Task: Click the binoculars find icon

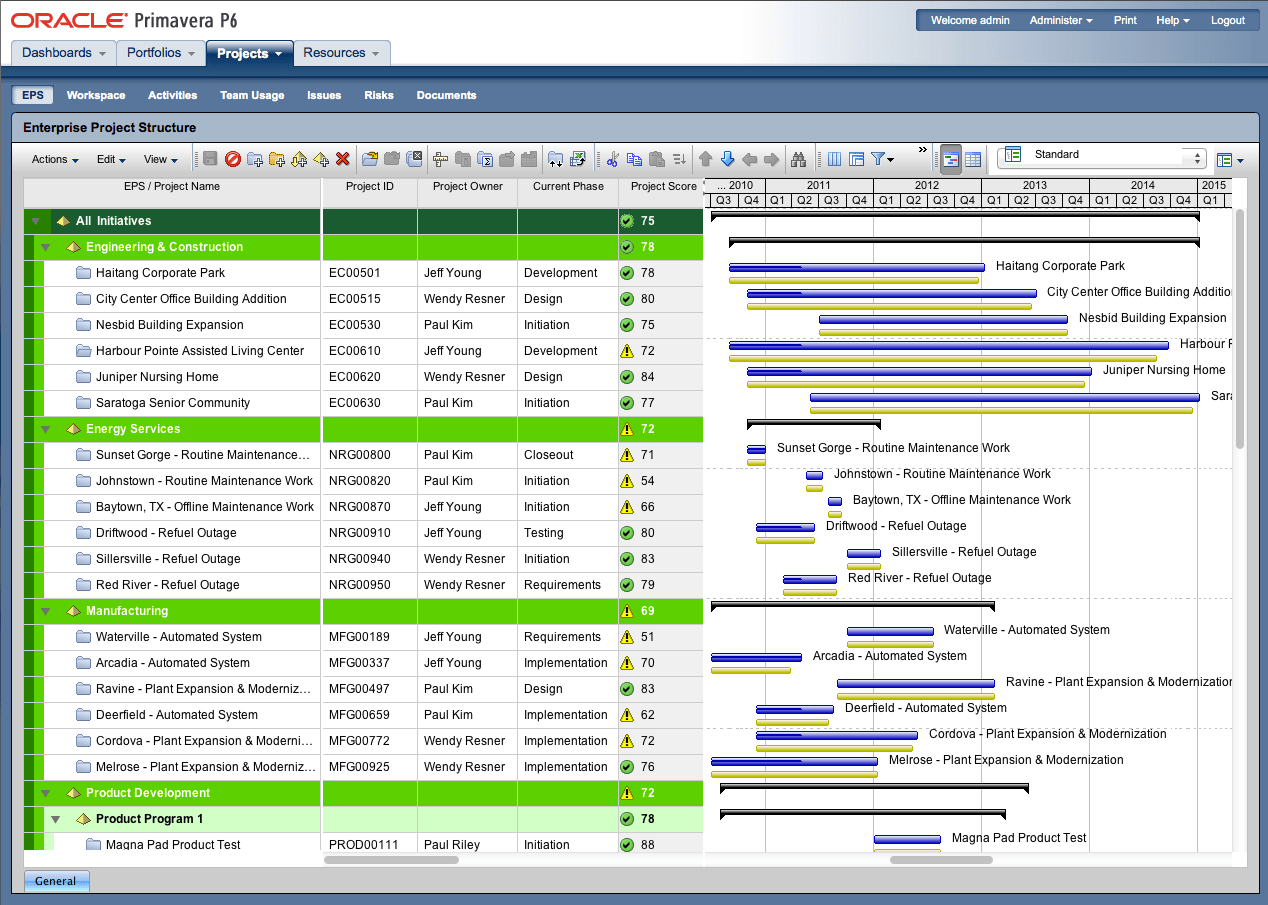Action: [798, 159]
